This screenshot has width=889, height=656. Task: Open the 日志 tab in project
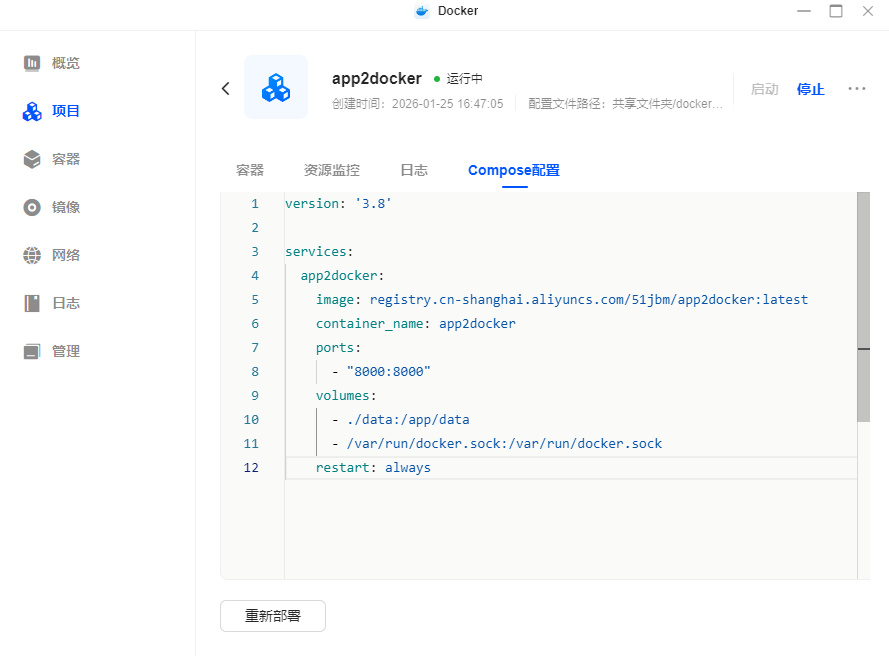(414, 170)
